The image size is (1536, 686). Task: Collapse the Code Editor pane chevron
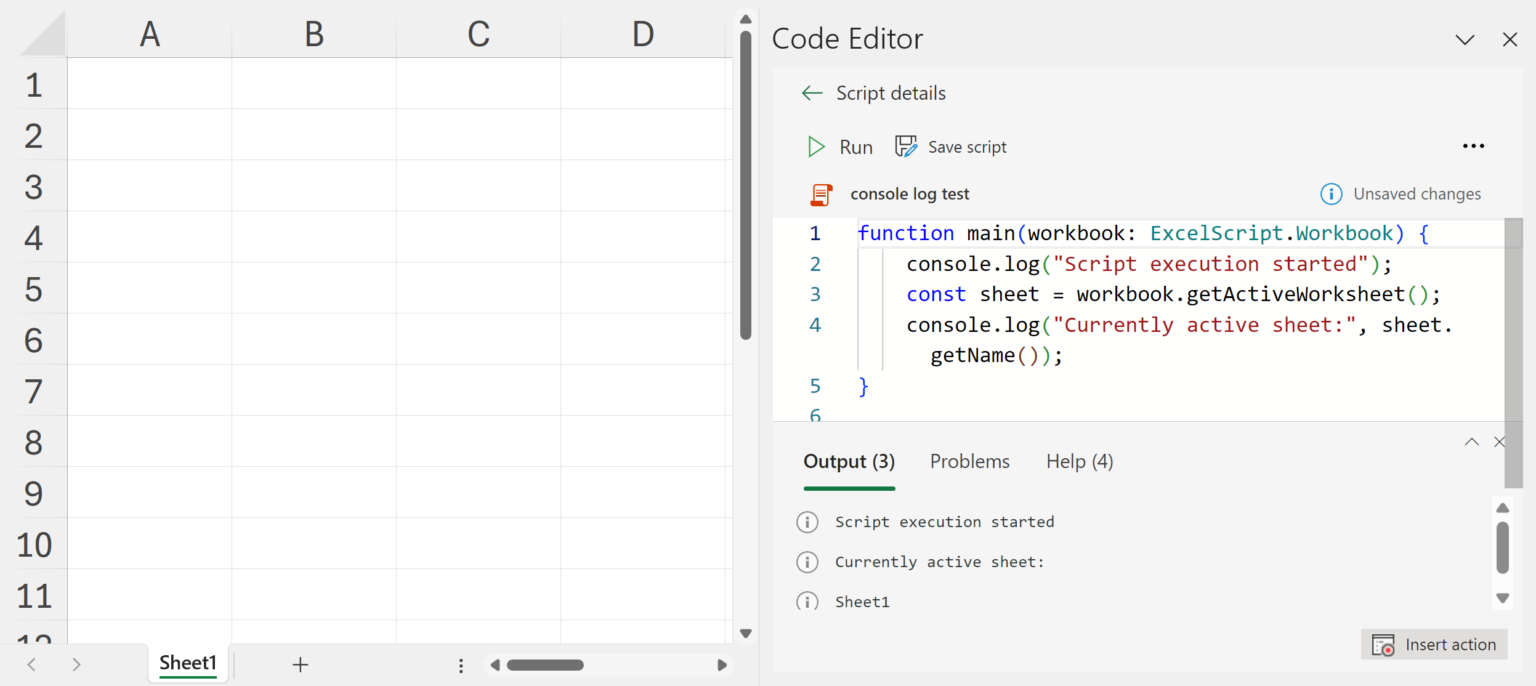pyautogui.click(x=1465, y=40)
